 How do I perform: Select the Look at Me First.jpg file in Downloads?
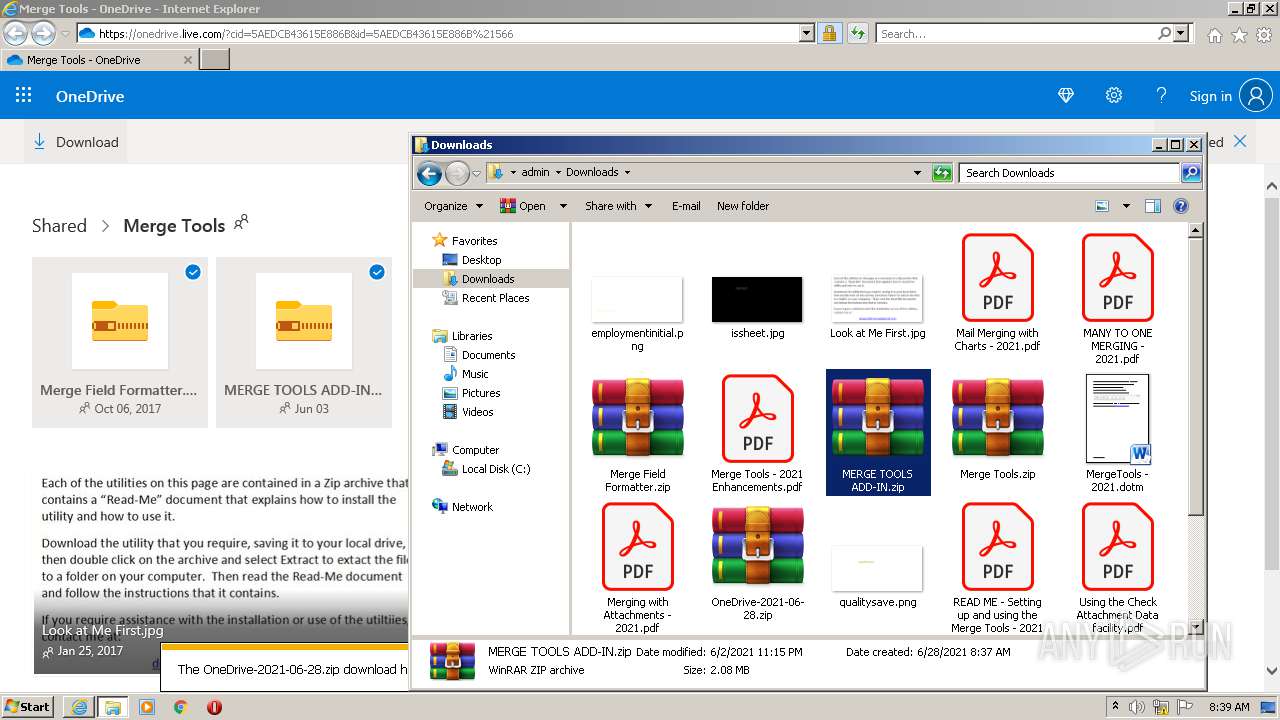(877, 307)
